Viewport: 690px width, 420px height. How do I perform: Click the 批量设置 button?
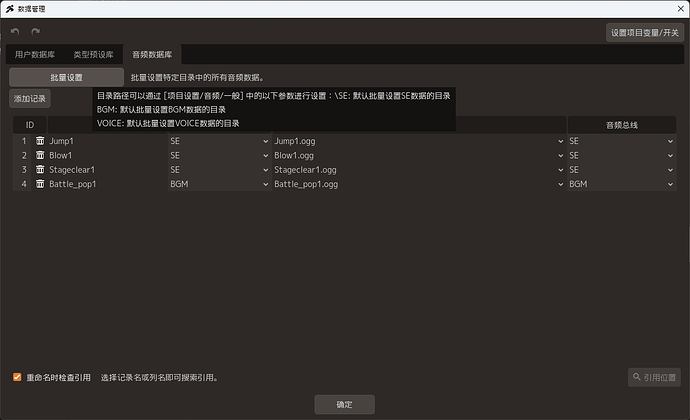pos(66,77)
